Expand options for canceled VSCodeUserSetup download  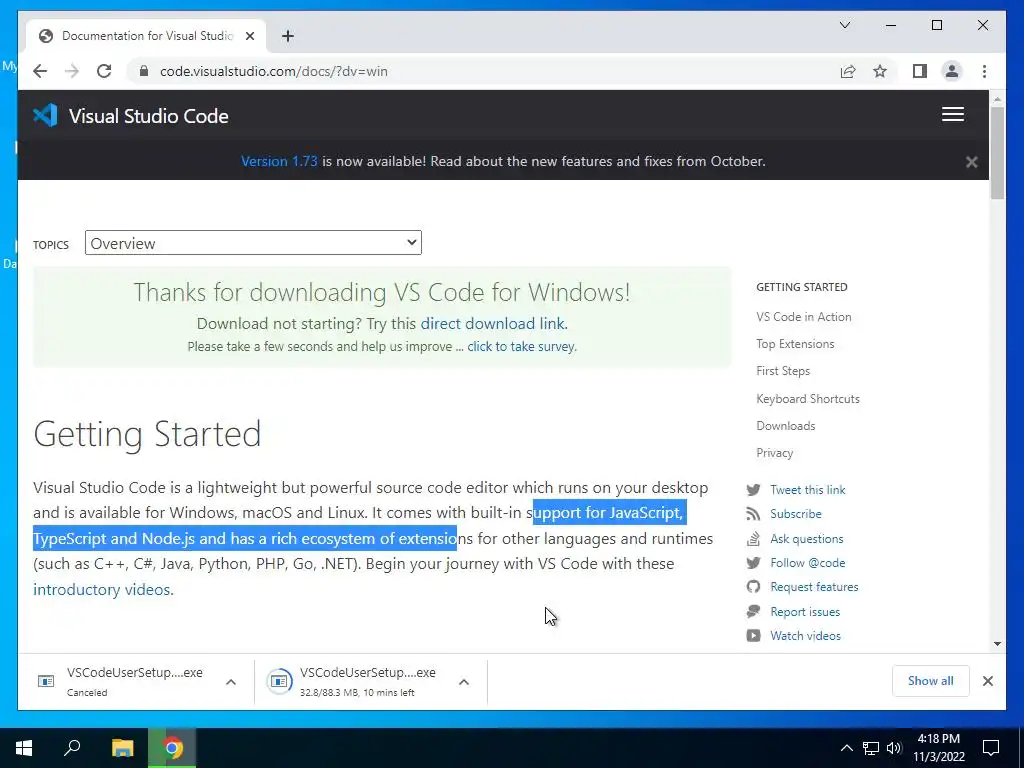[231, 682]
